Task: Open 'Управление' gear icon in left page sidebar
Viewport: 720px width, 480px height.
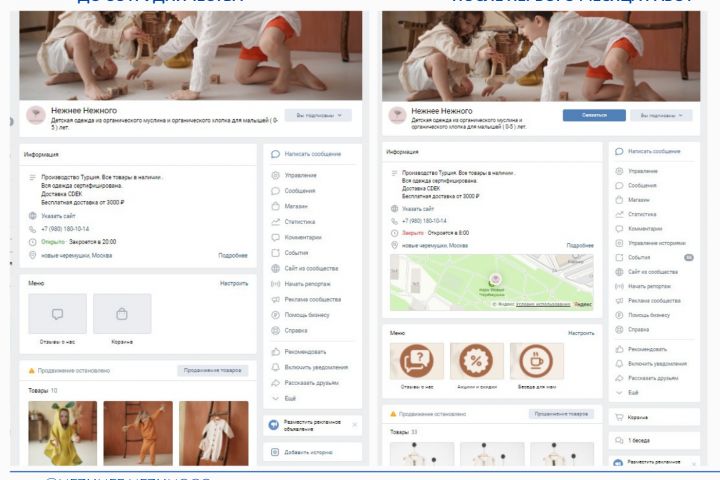Action: 276,175
